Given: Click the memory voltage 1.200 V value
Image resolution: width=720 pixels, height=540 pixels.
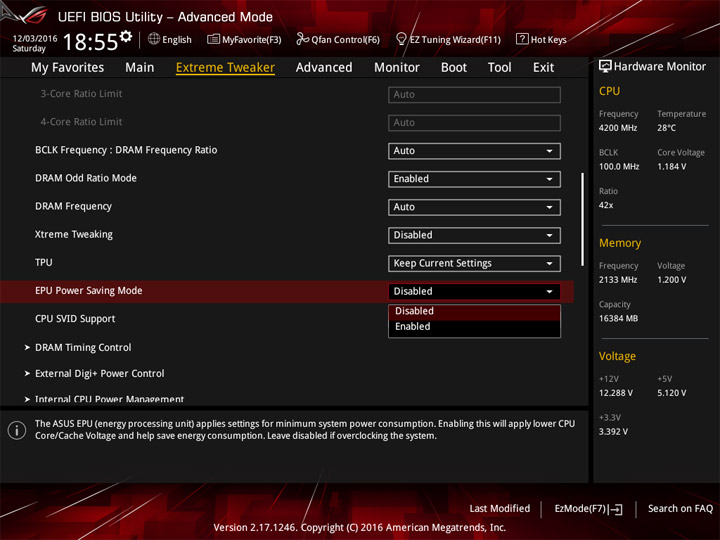Looking at the screenshot, I should tap(672, 280).
